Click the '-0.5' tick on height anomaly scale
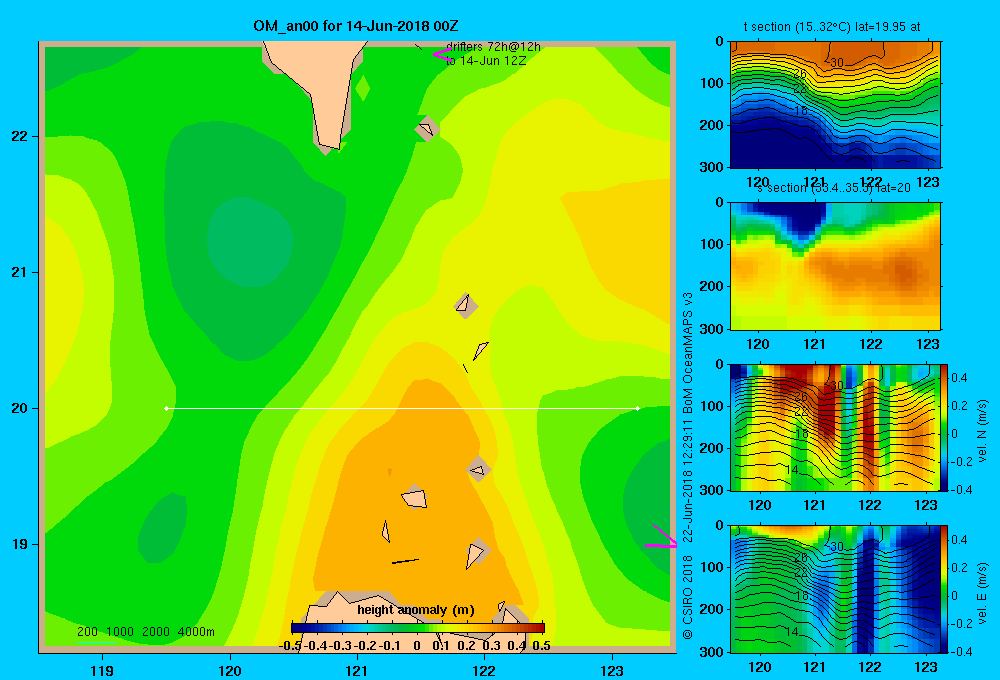Image resolution: width=1000 pixels, height=680 pixels. 290,646
